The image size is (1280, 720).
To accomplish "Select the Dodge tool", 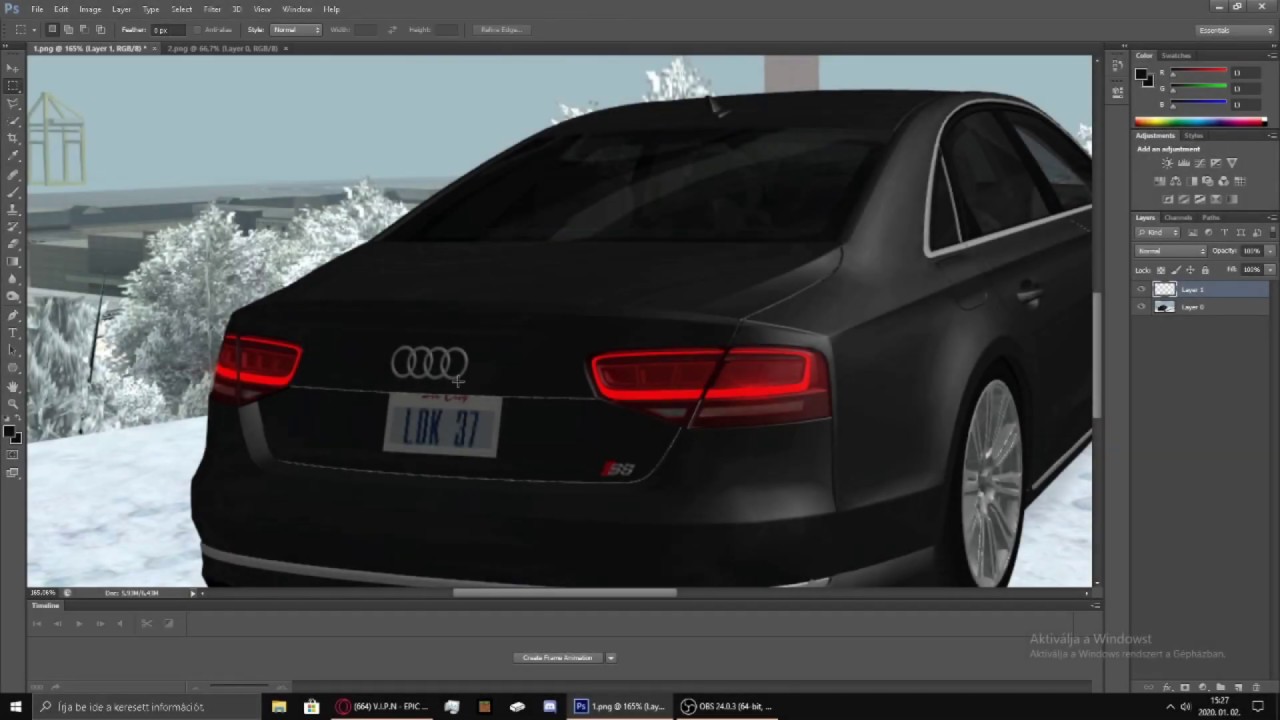I will (x=14, y=296).
